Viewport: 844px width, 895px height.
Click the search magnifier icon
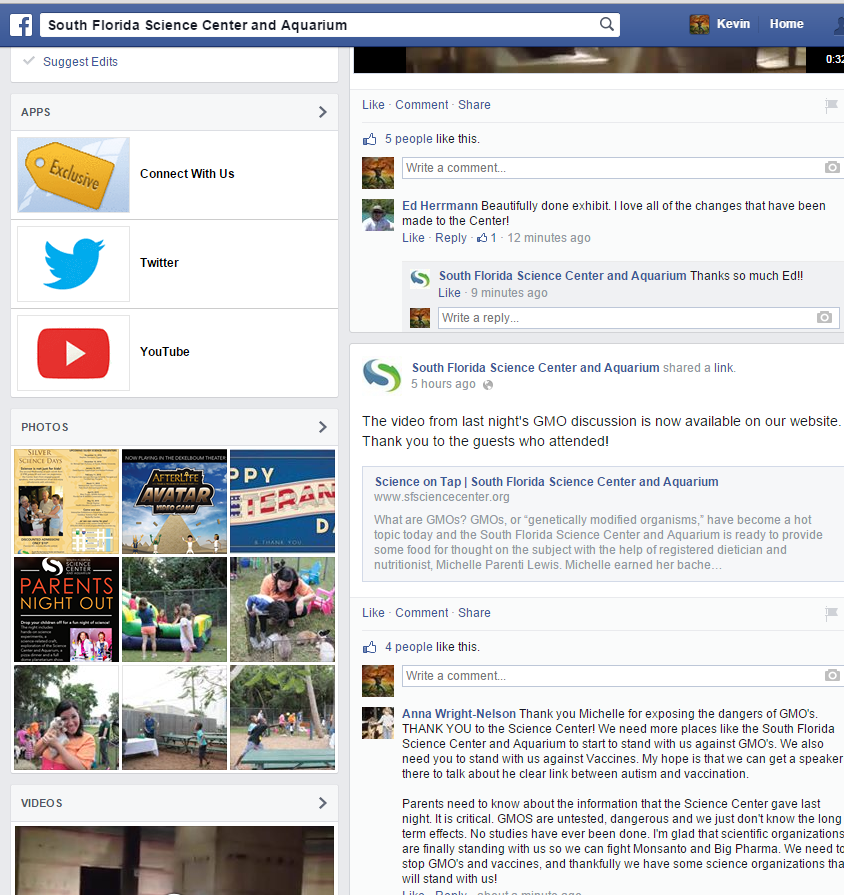pos(607,24)
